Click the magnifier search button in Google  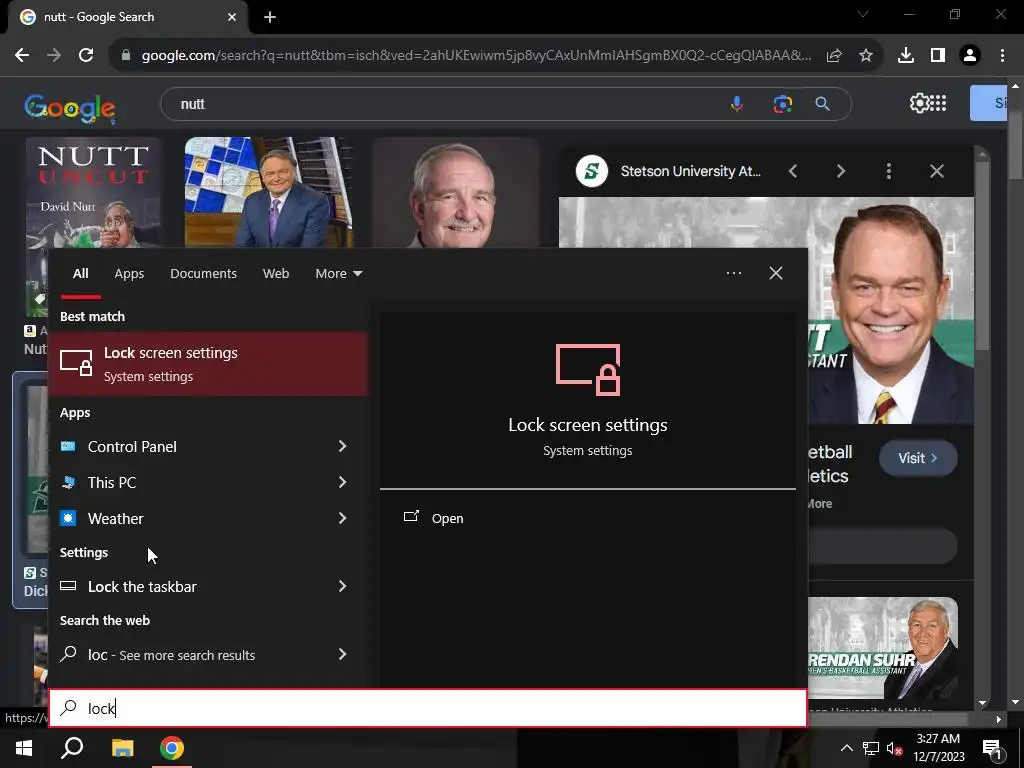pyautogui.click(x=822, y=104)
